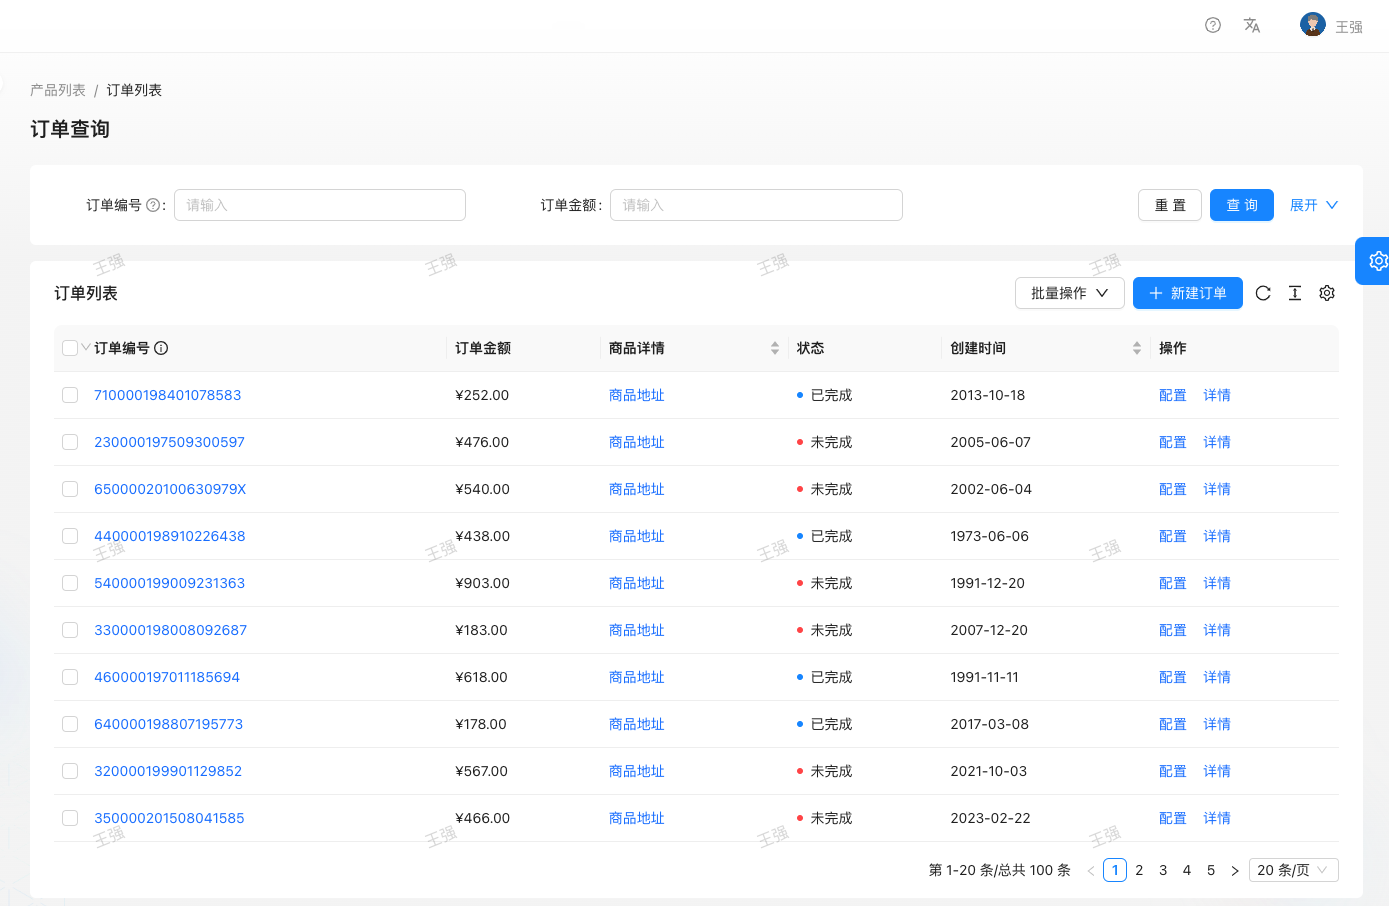Open 商品地址 link for the ¥178.00 order
The image size is (1389, 906).
click(x=637, y=724)
